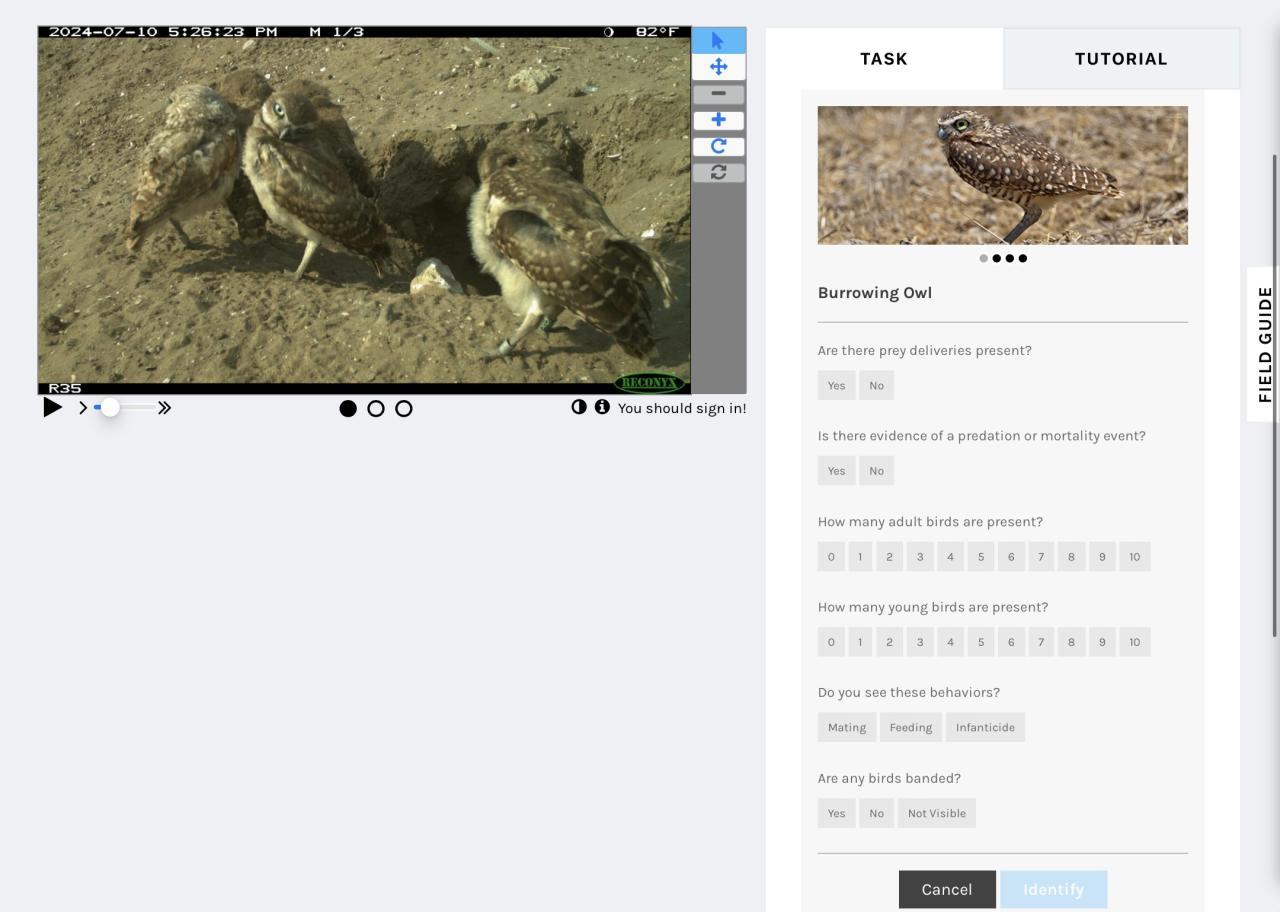This screenshot has height=912, width=1280.
Task: Play the image sequence
Action: 53,407
